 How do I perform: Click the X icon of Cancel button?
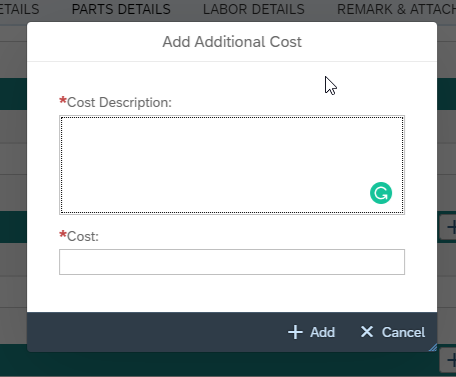point(367,332)
